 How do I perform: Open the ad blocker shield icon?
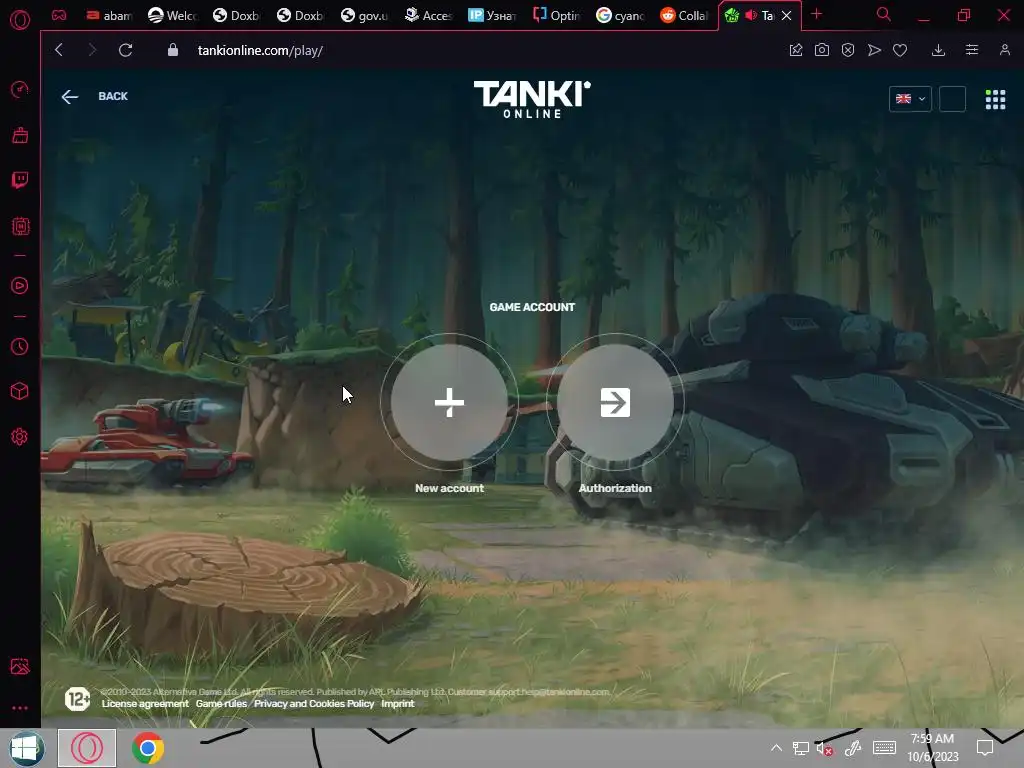[848, 50]
